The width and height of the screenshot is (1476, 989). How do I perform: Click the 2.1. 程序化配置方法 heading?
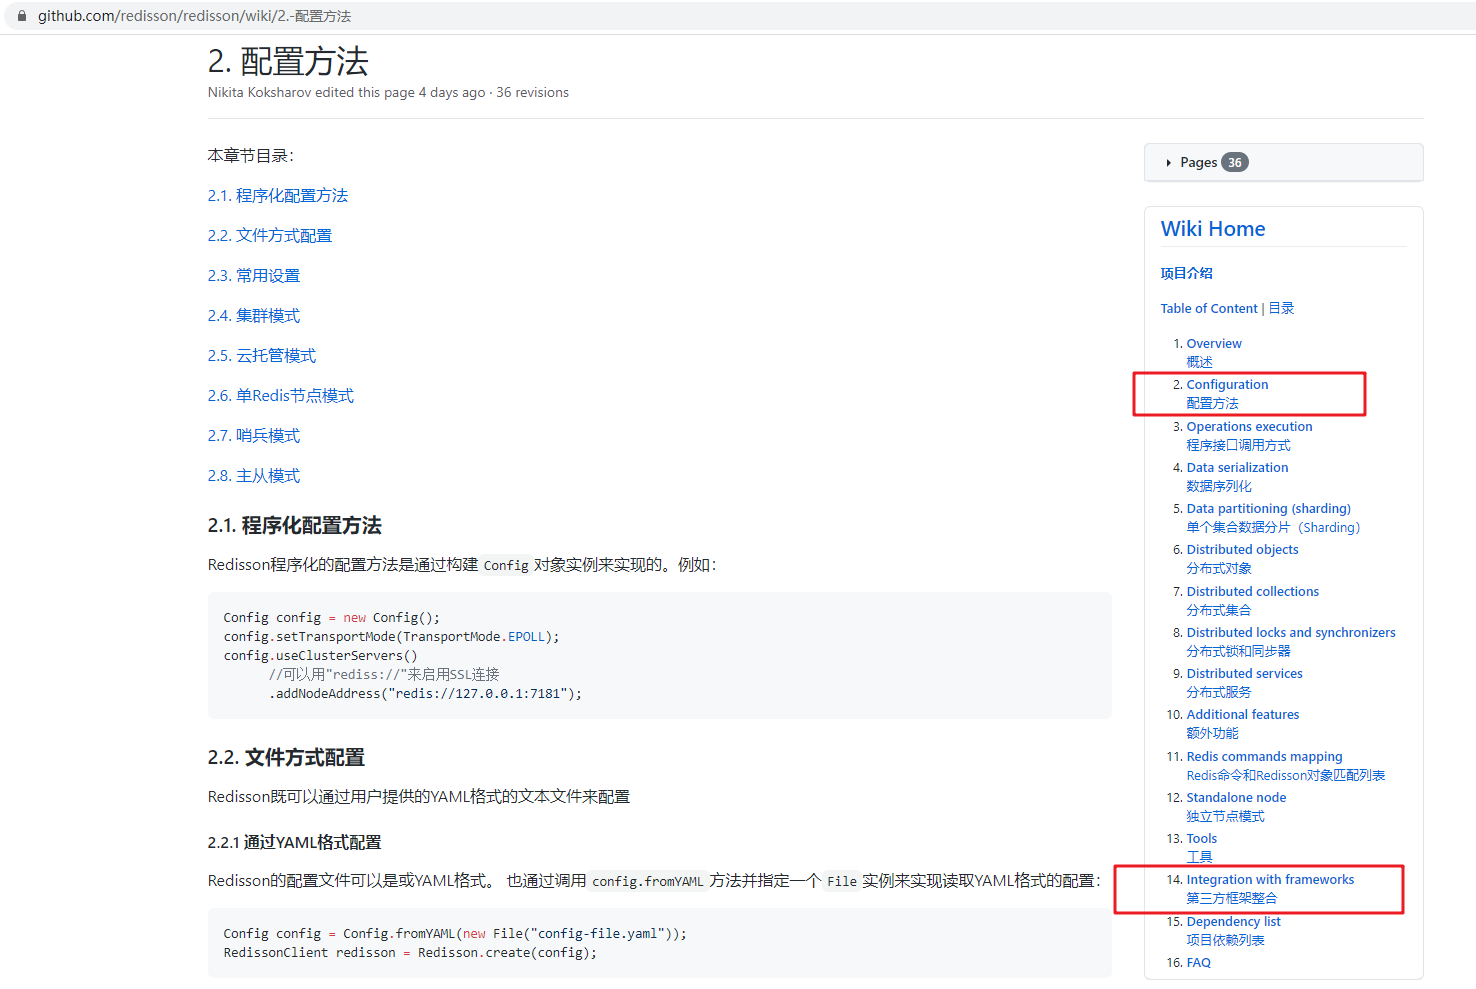(295, 526)
